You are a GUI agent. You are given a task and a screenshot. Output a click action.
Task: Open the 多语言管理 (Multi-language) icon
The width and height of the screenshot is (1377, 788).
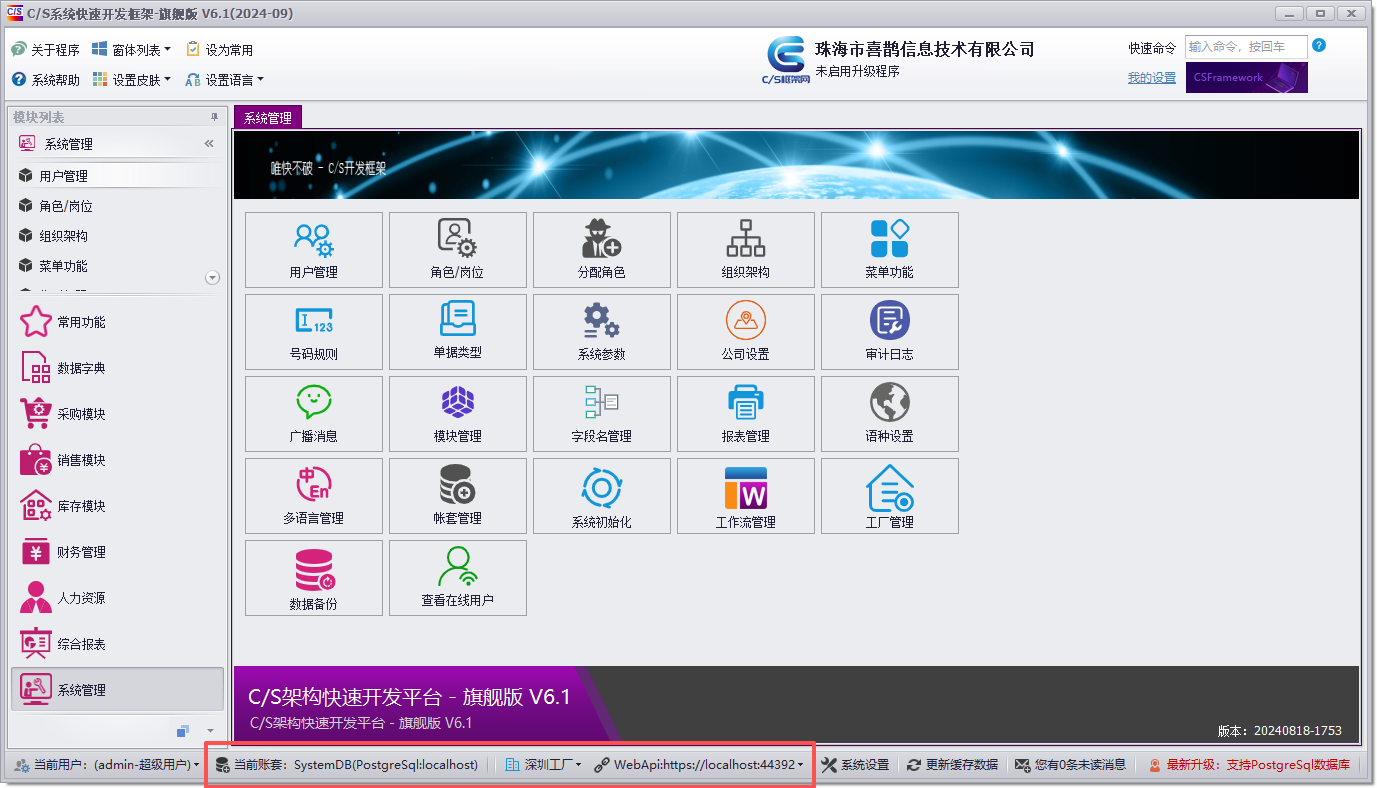point(313,495)
